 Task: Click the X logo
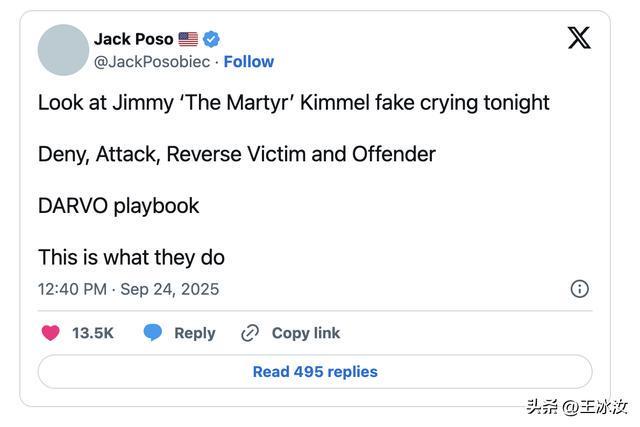[579, 38]
